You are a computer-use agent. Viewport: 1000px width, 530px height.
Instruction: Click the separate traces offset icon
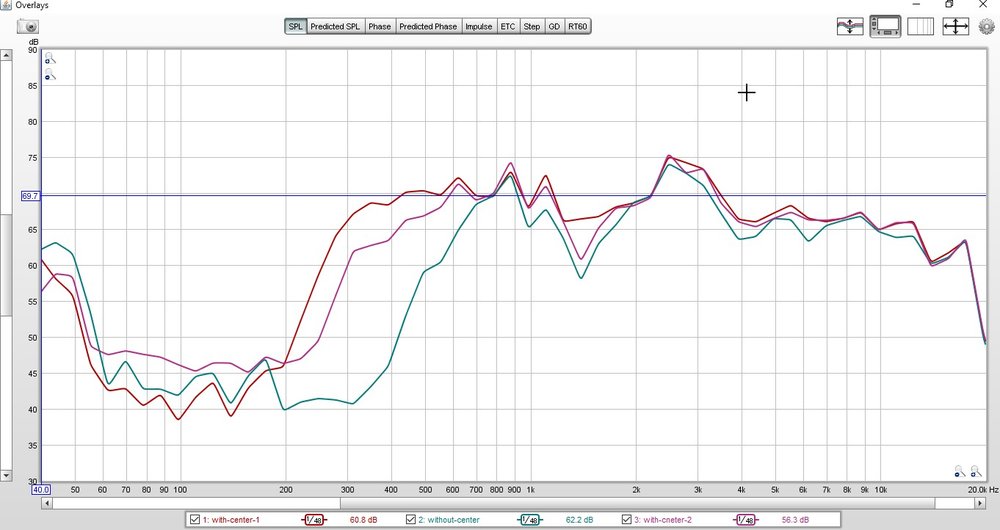click(x=850, y=26)
